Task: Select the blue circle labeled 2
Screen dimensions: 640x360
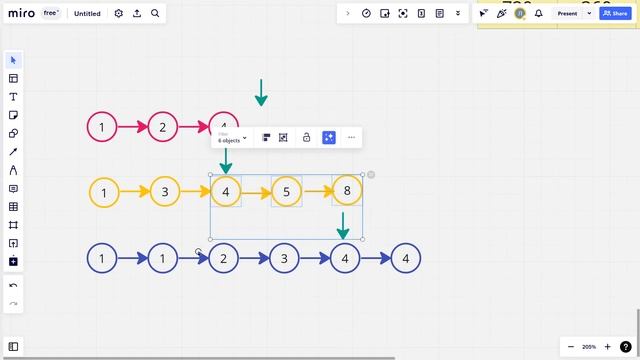Action: (223, 258)
